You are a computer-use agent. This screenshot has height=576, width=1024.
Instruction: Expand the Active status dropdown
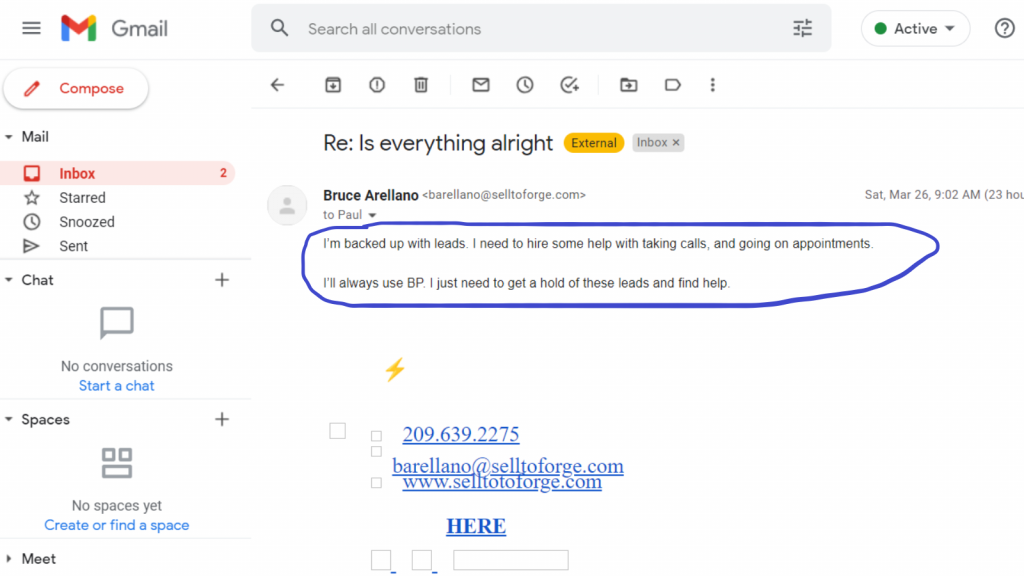point(915,29)
